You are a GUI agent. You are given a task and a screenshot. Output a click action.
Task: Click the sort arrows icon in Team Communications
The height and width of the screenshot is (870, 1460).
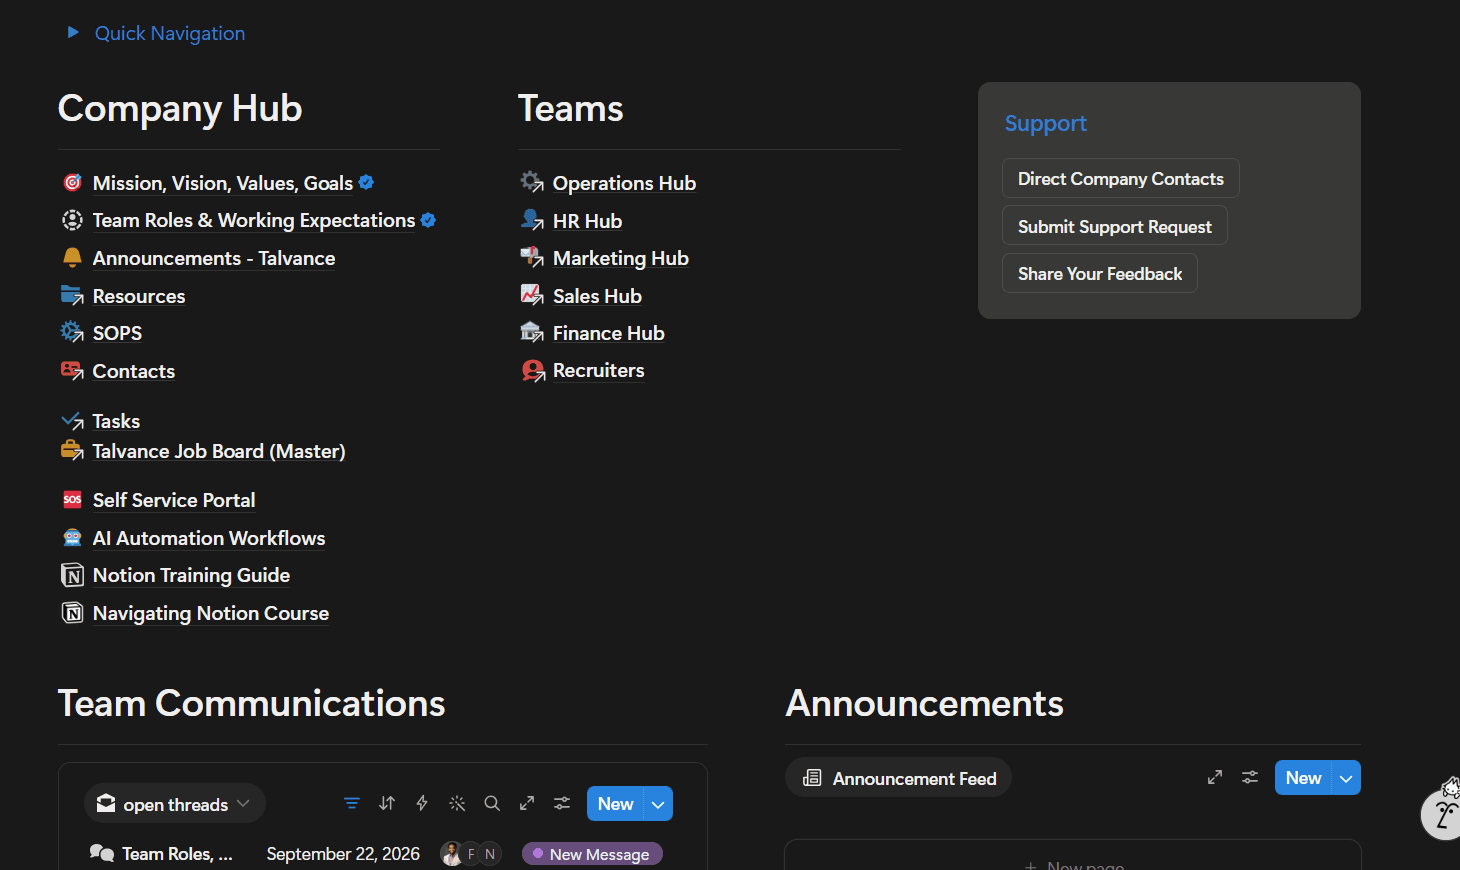tap(387, 803)
